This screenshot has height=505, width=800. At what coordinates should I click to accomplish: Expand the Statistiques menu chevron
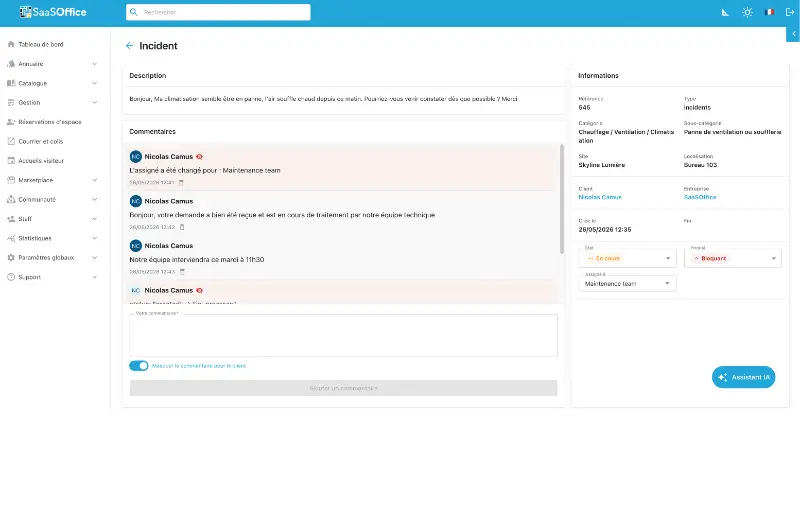[94, 238]
